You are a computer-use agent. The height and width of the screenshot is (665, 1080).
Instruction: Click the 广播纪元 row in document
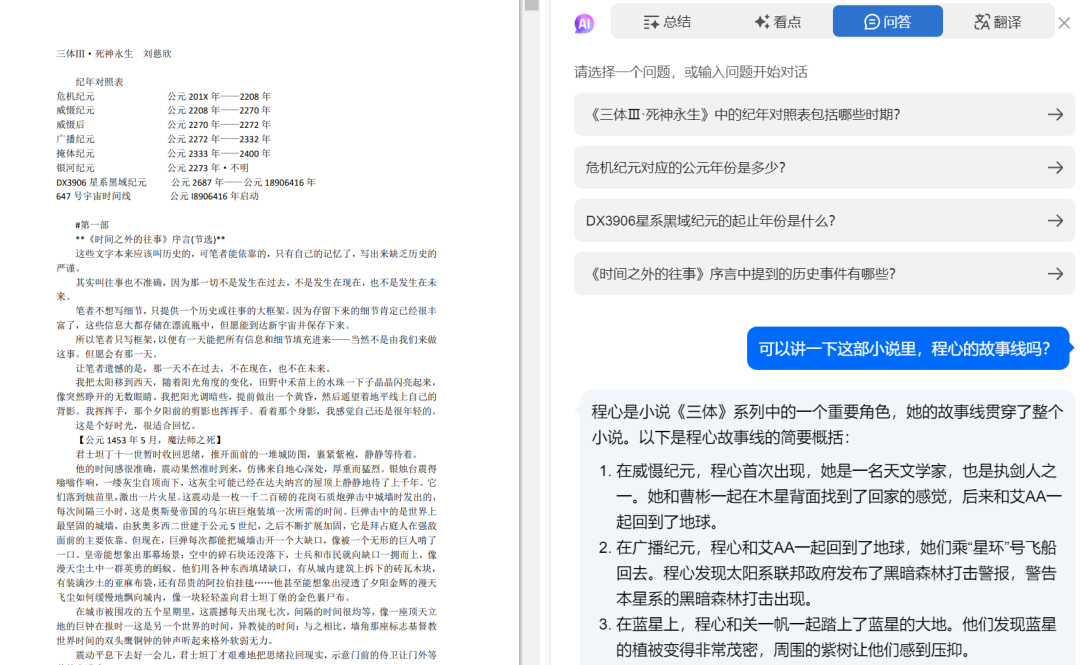163,139
